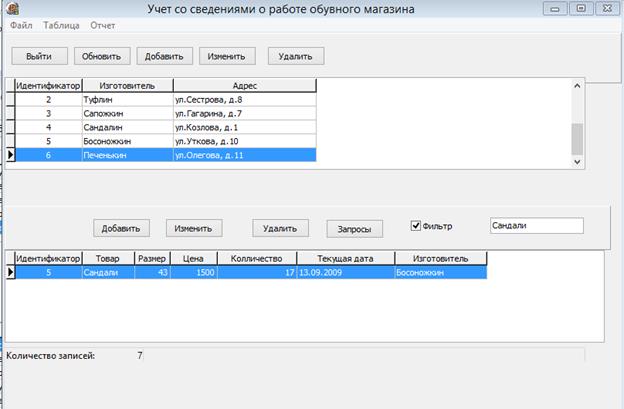Click Изготовитель header in products table
Image resolution: width=624 pixels, height=409 pixels.
pos(441,259)
